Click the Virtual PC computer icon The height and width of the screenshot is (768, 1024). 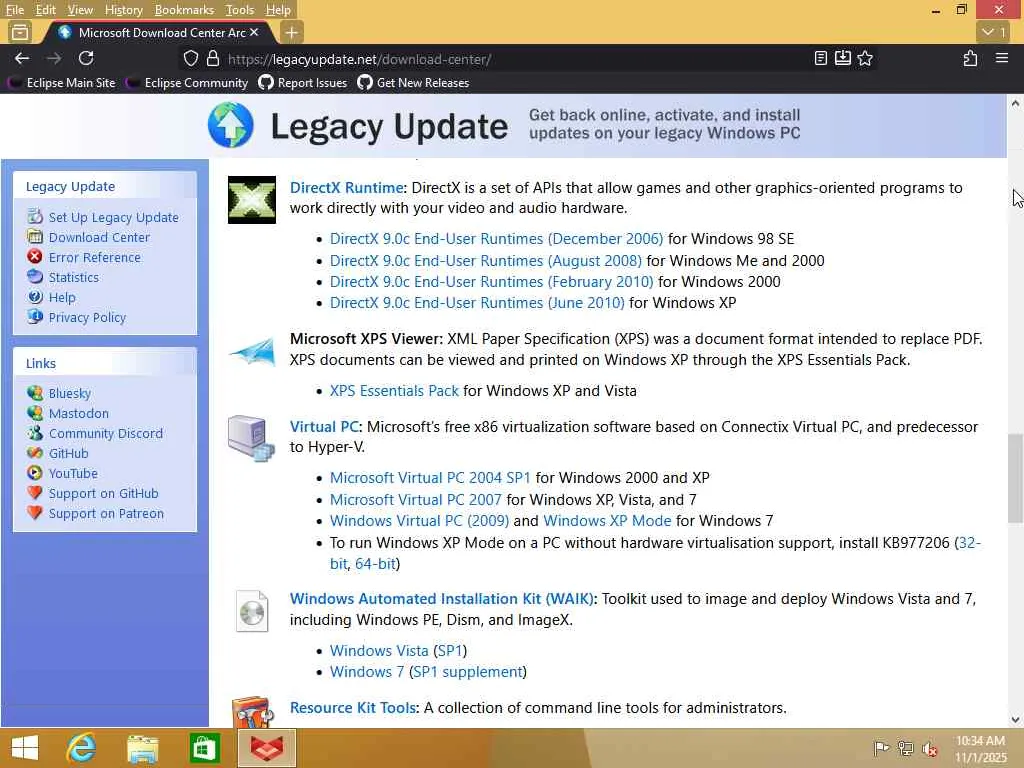tap(251, 438)
